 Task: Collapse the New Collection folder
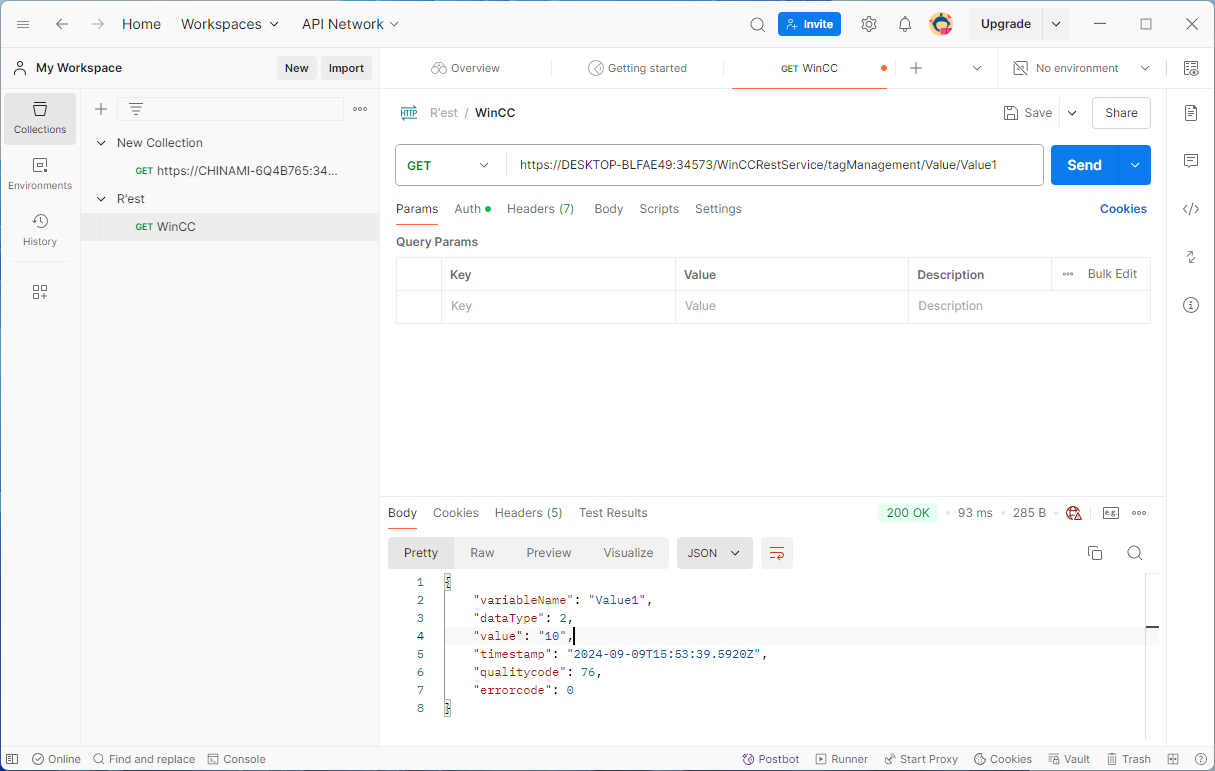click(101, 143)
